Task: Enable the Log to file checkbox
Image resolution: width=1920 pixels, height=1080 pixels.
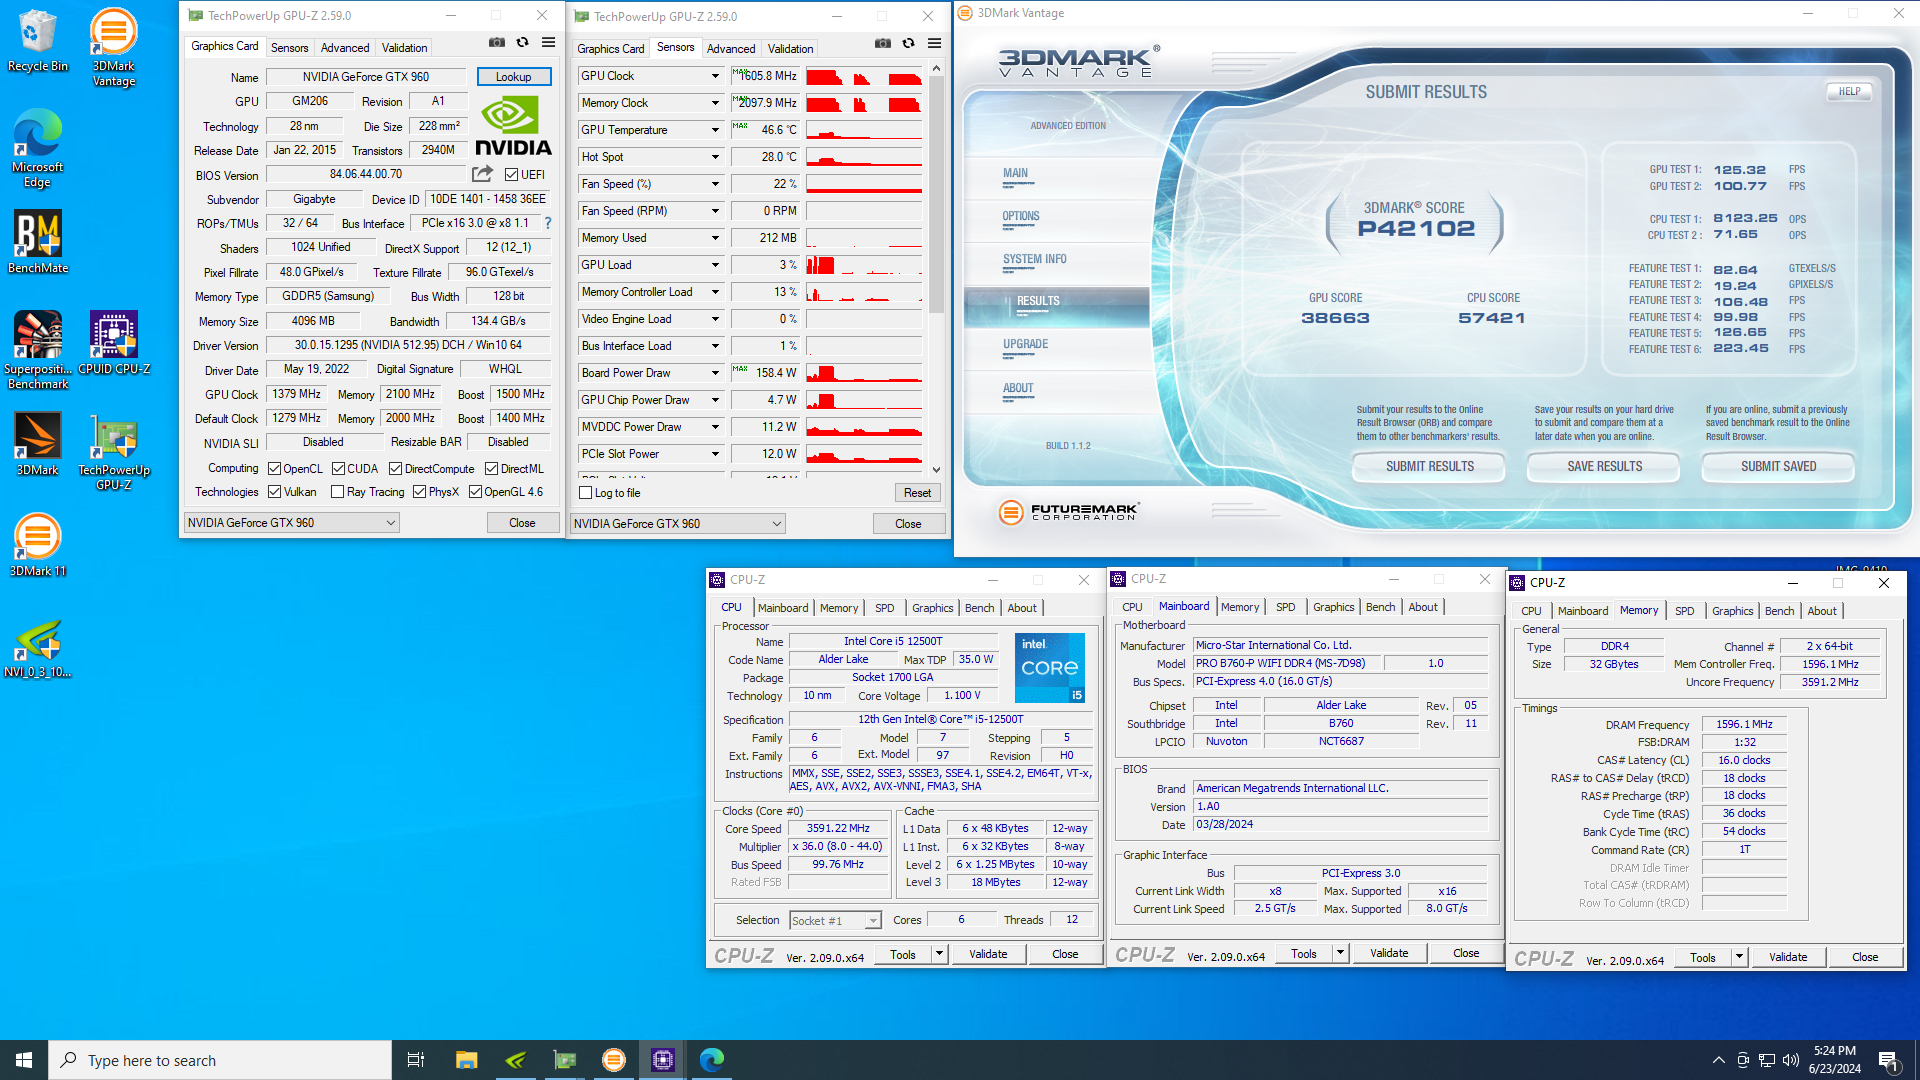Action: pos(586,493)
